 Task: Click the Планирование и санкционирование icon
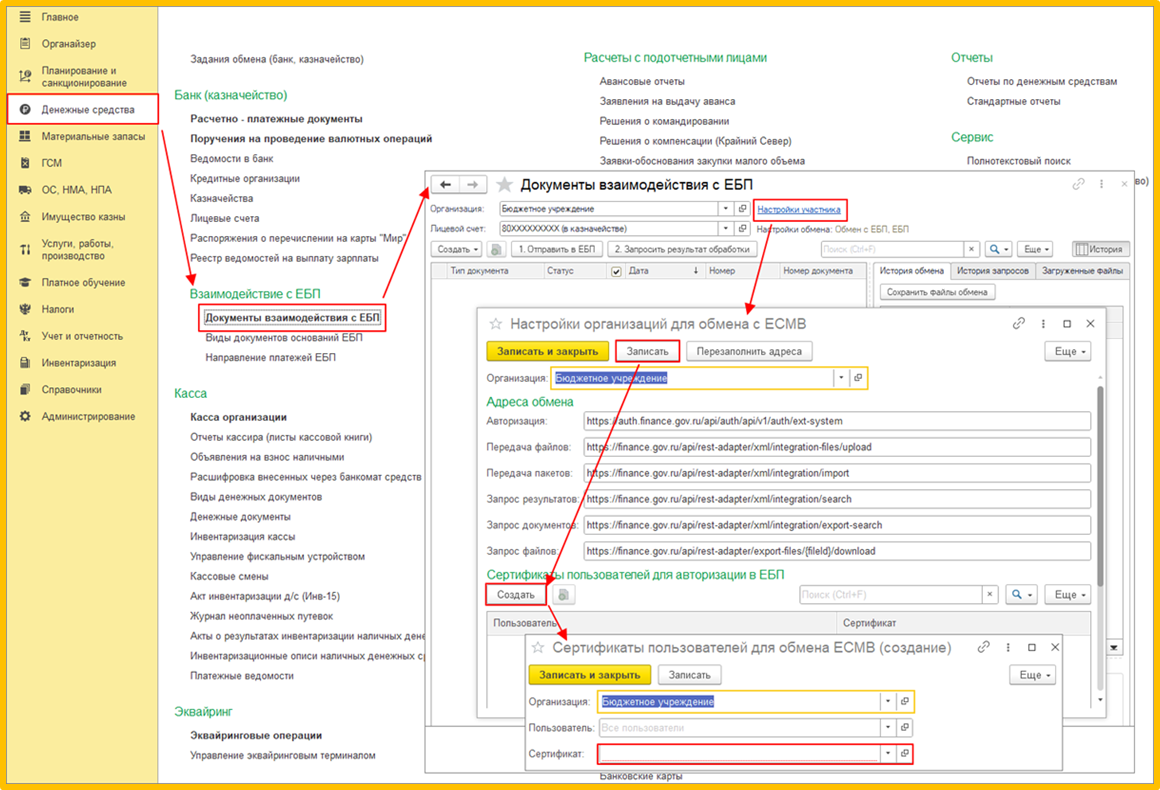coord(25,76)
